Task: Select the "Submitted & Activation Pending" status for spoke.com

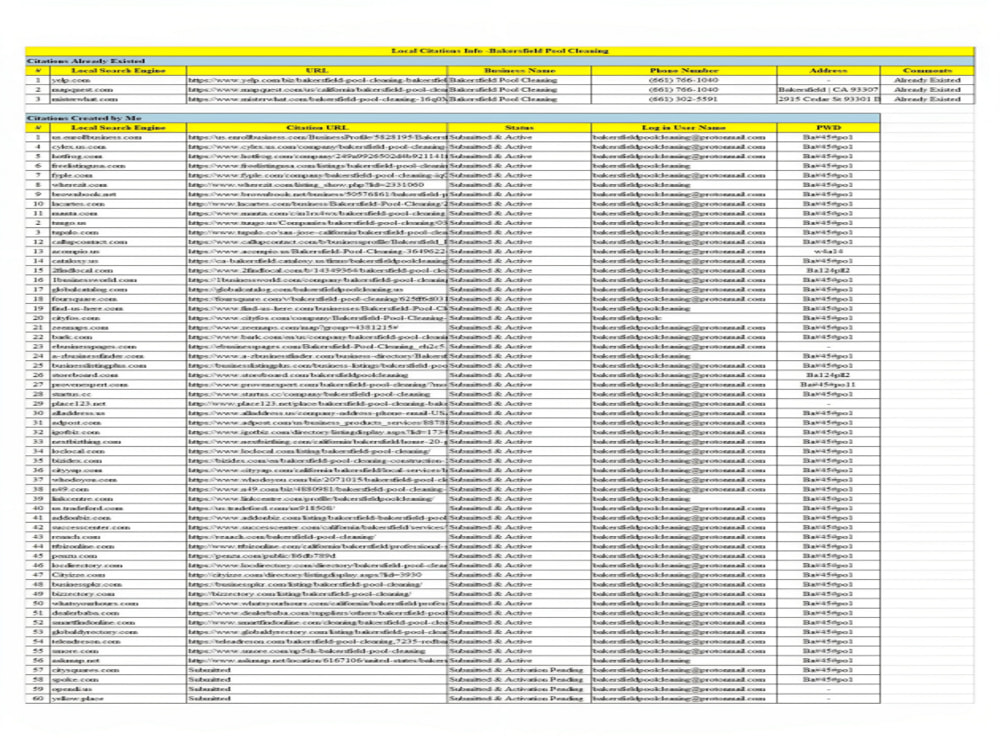Action: pyautogui.click(x=519, y=680)
